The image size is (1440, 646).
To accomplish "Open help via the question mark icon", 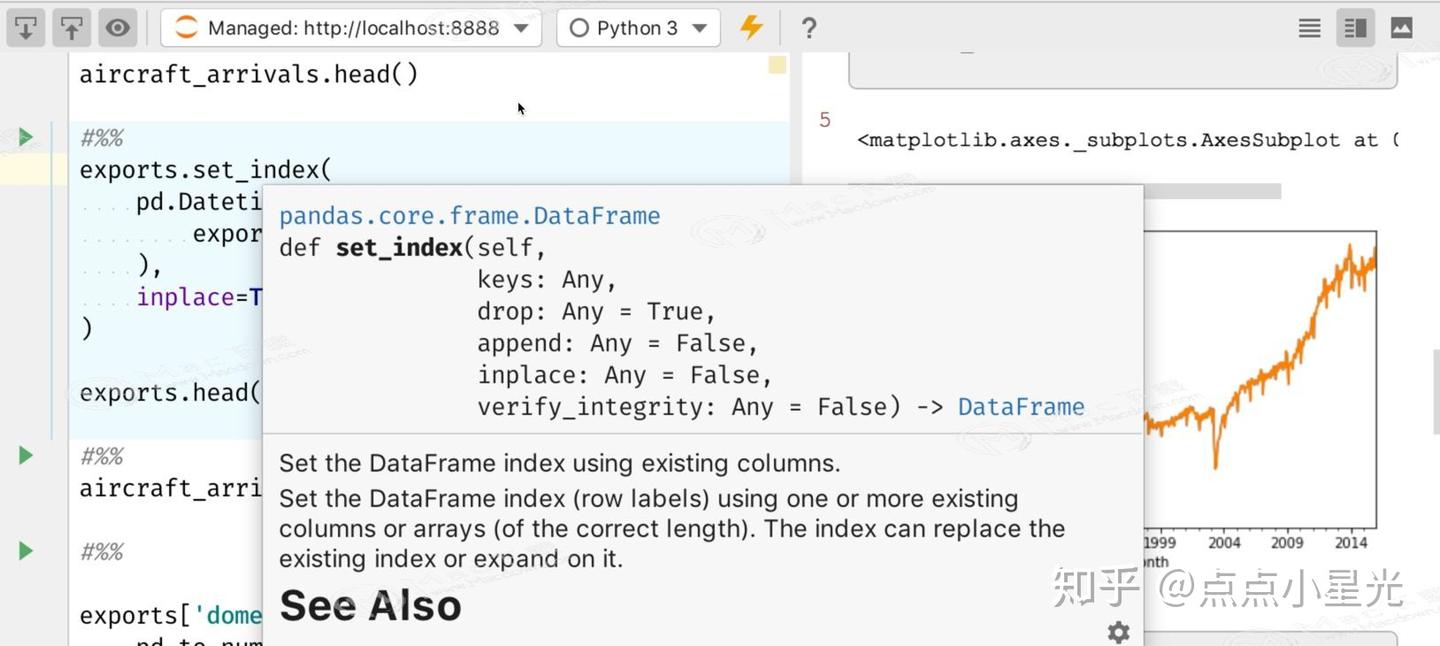I will coord(808,27).
